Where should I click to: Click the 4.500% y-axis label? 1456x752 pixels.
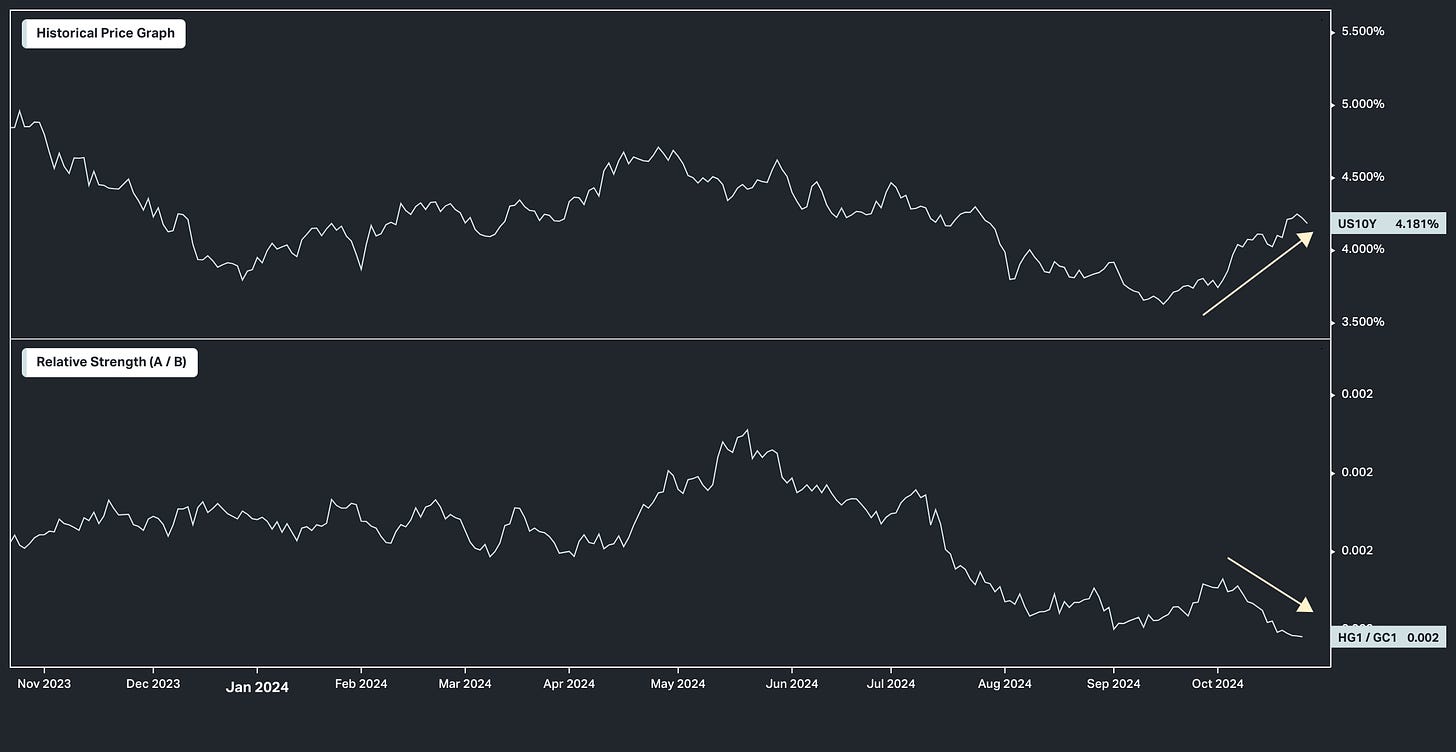pos(1362,177)
